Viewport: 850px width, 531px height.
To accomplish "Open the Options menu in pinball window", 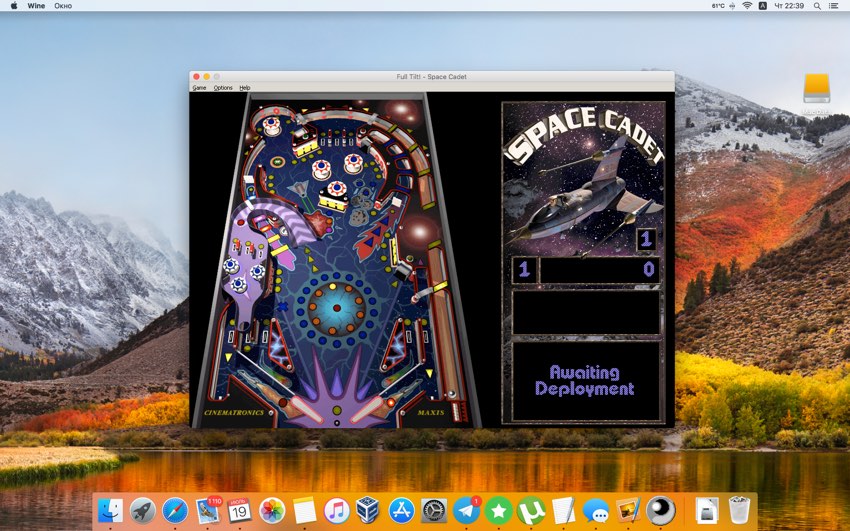I will [222, 88].
